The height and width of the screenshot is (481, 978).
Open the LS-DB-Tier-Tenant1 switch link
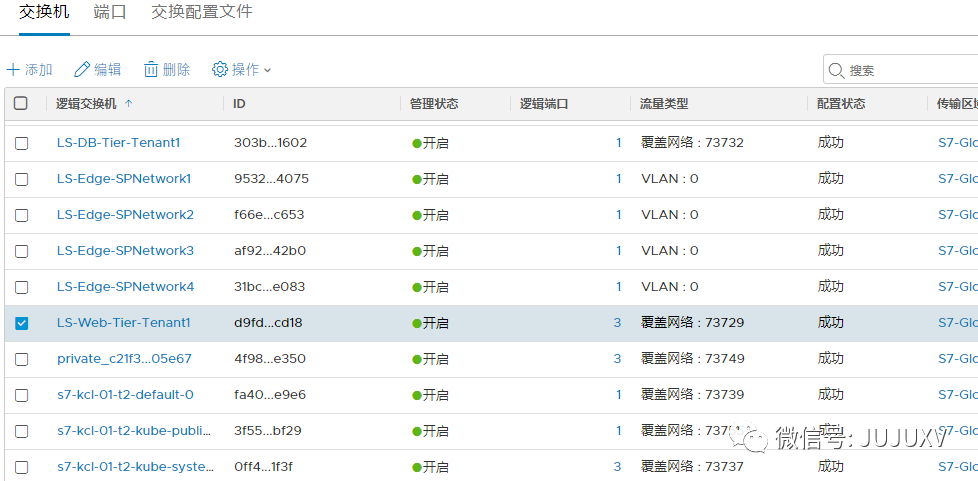click(118, 143)
